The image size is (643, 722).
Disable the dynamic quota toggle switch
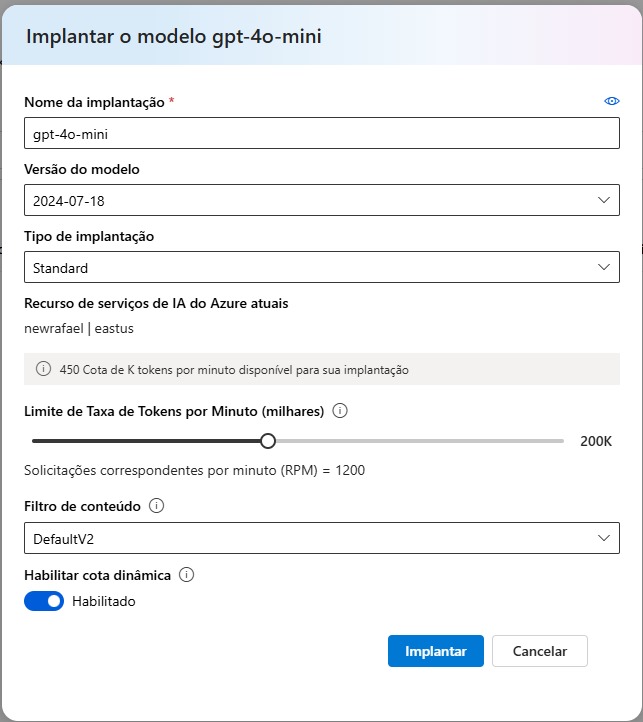(x=44, y=601)
